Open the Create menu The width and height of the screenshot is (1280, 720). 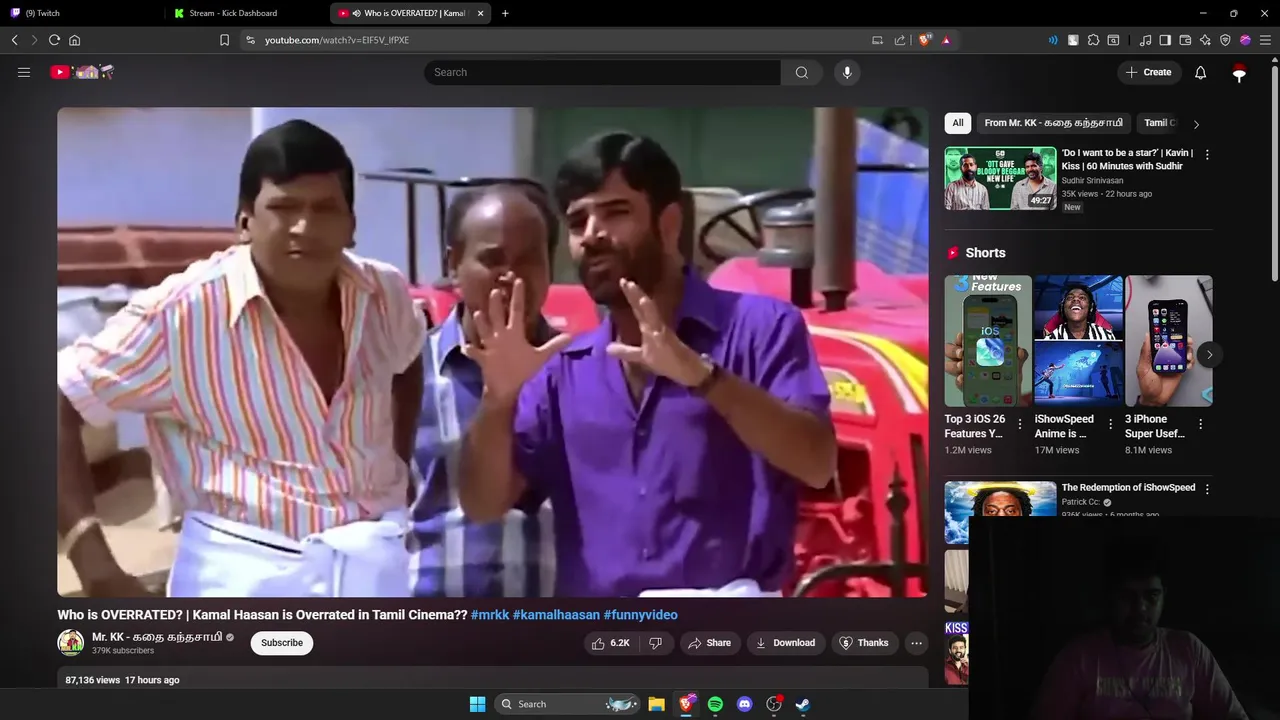(1148, 72)
